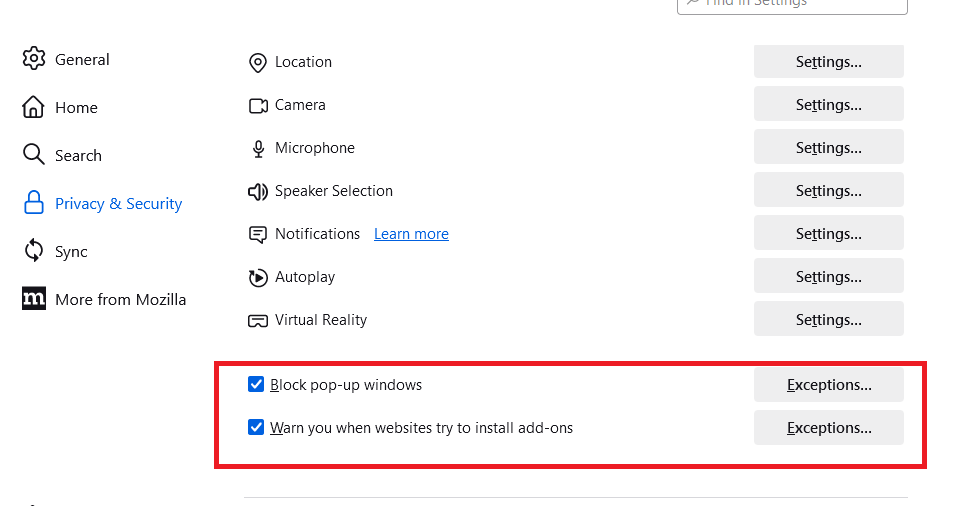961x506 pixels.
Task: Open Exceptions for pop-up windows
Action: click(x=829, y=385)
